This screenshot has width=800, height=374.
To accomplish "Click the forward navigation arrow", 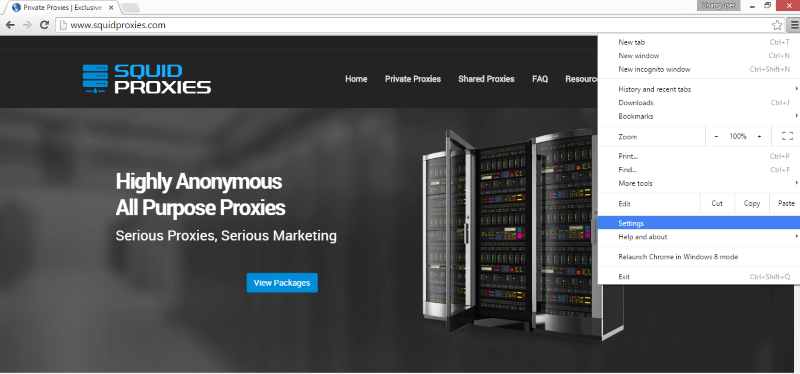I will [27, 24].
